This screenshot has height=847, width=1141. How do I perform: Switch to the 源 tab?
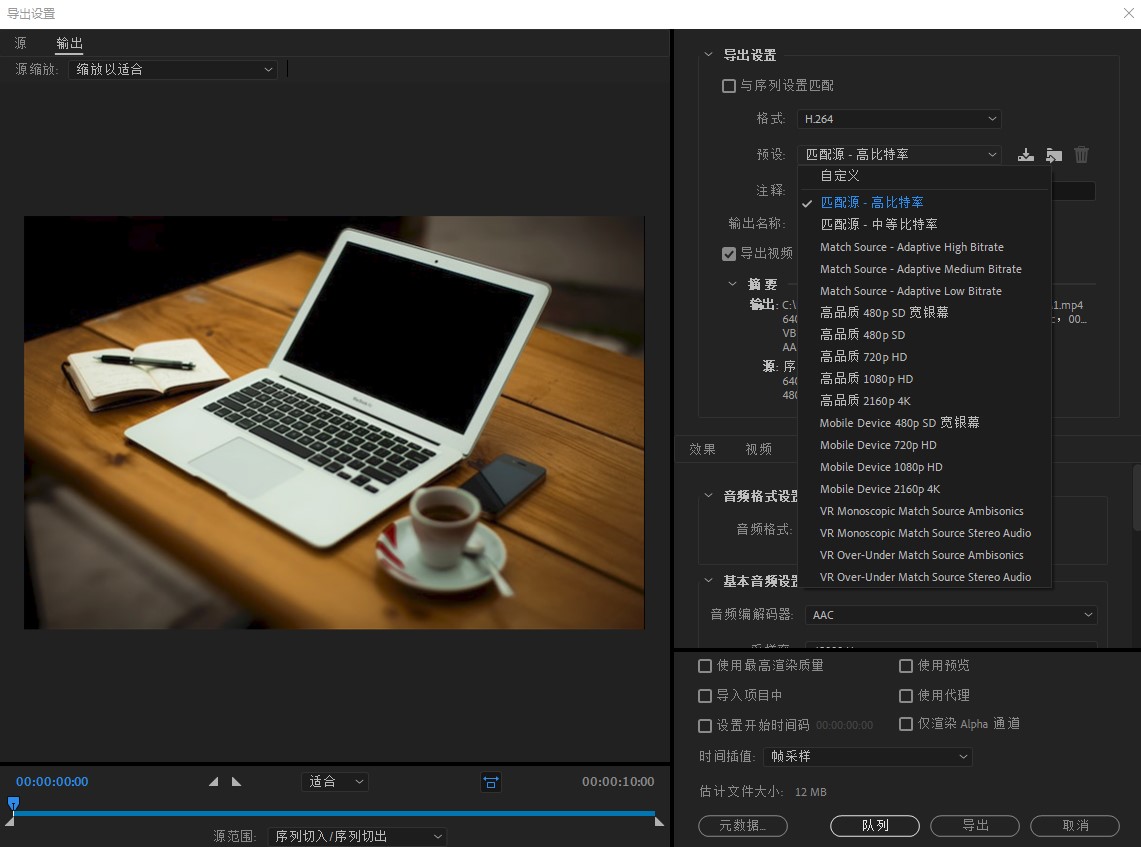pos(21,43)
